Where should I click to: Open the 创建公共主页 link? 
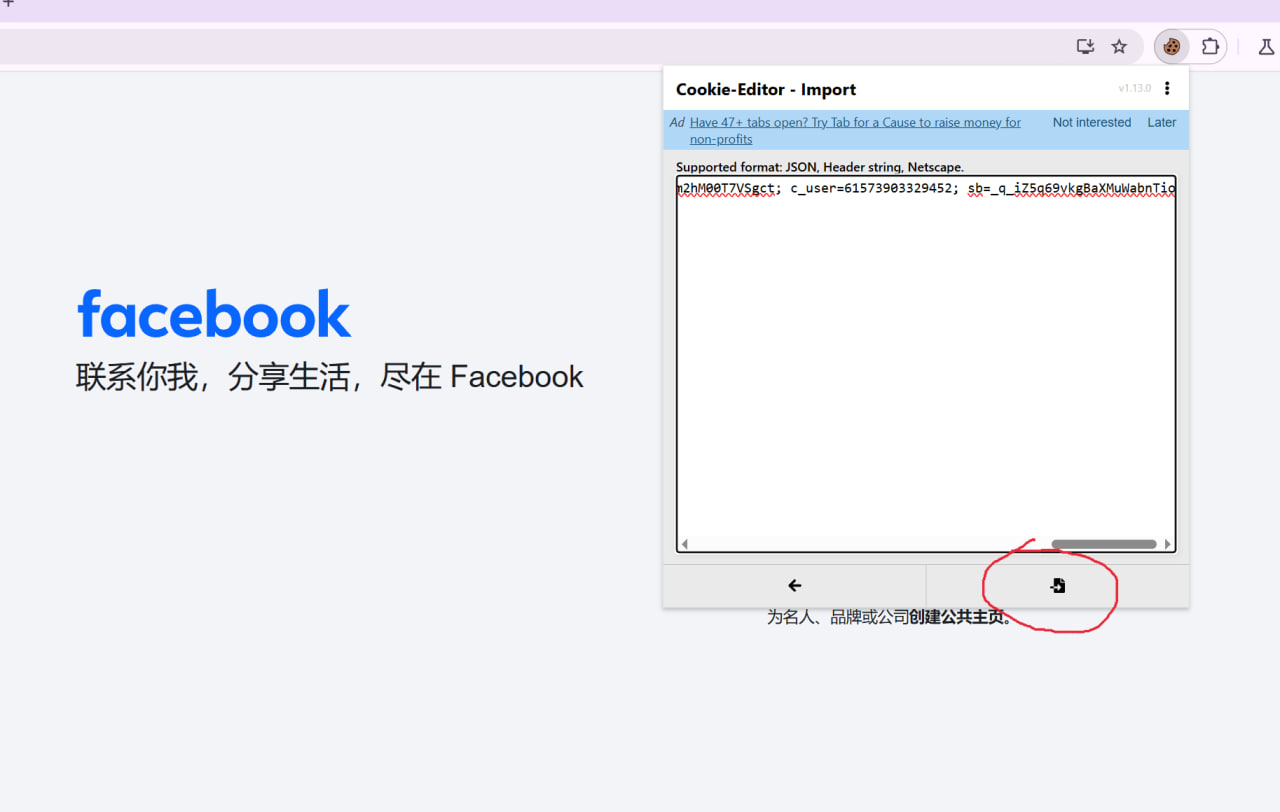coord(958,618)
